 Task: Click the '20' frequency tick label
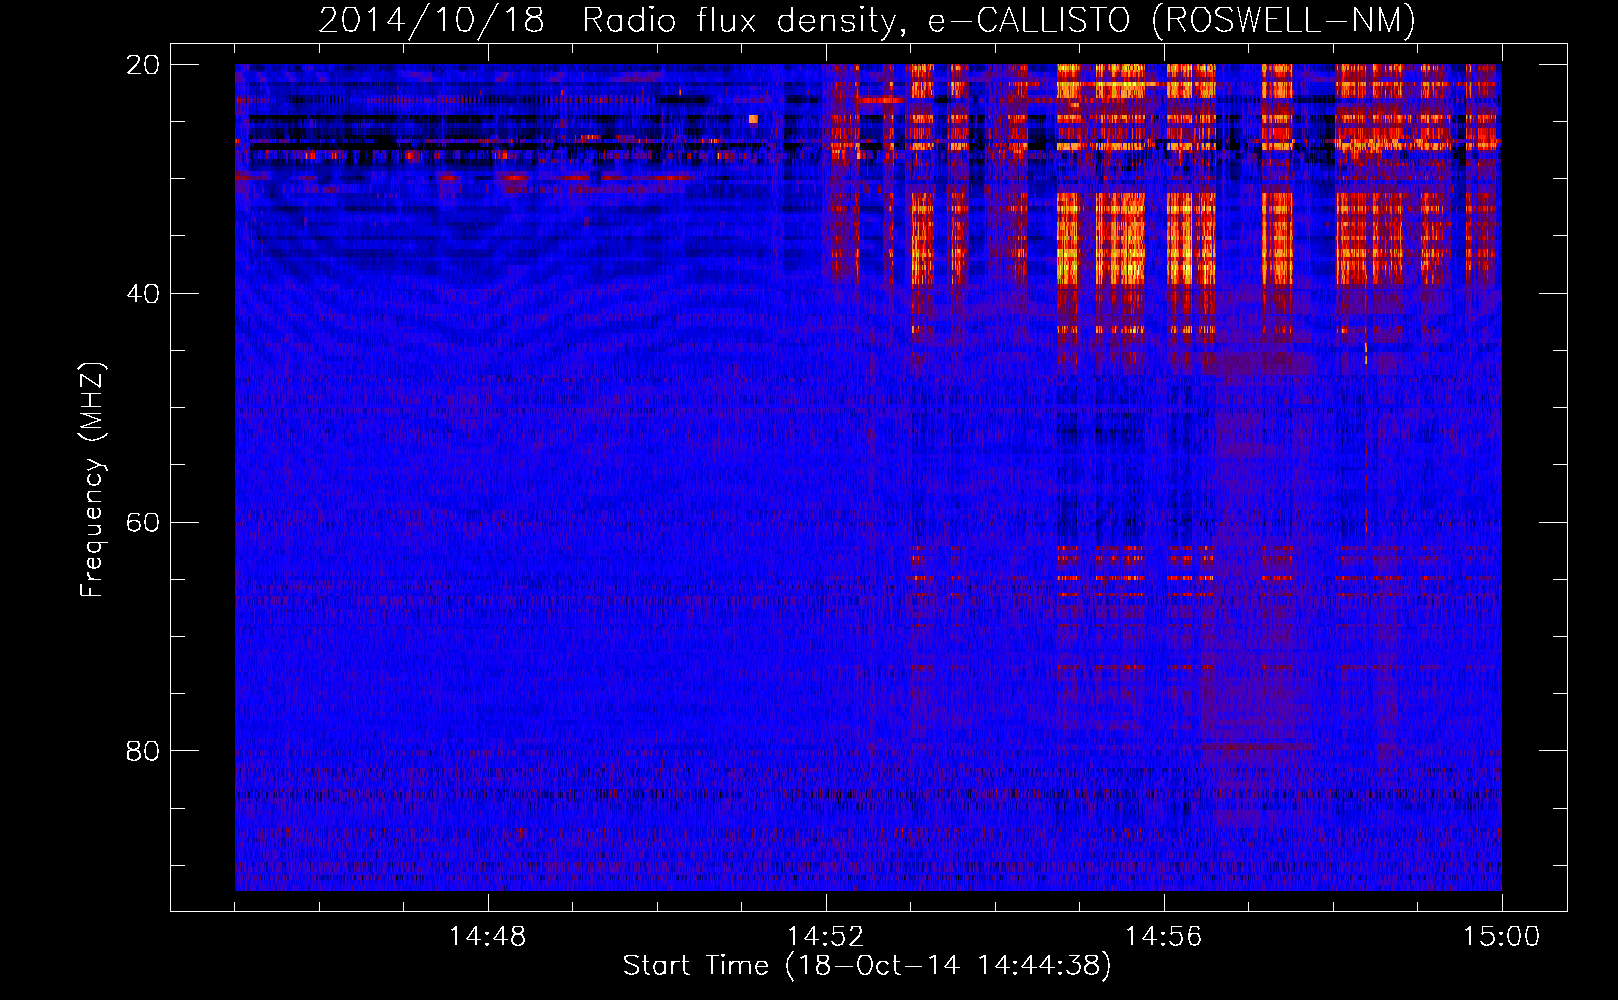[x=143, y=65]
